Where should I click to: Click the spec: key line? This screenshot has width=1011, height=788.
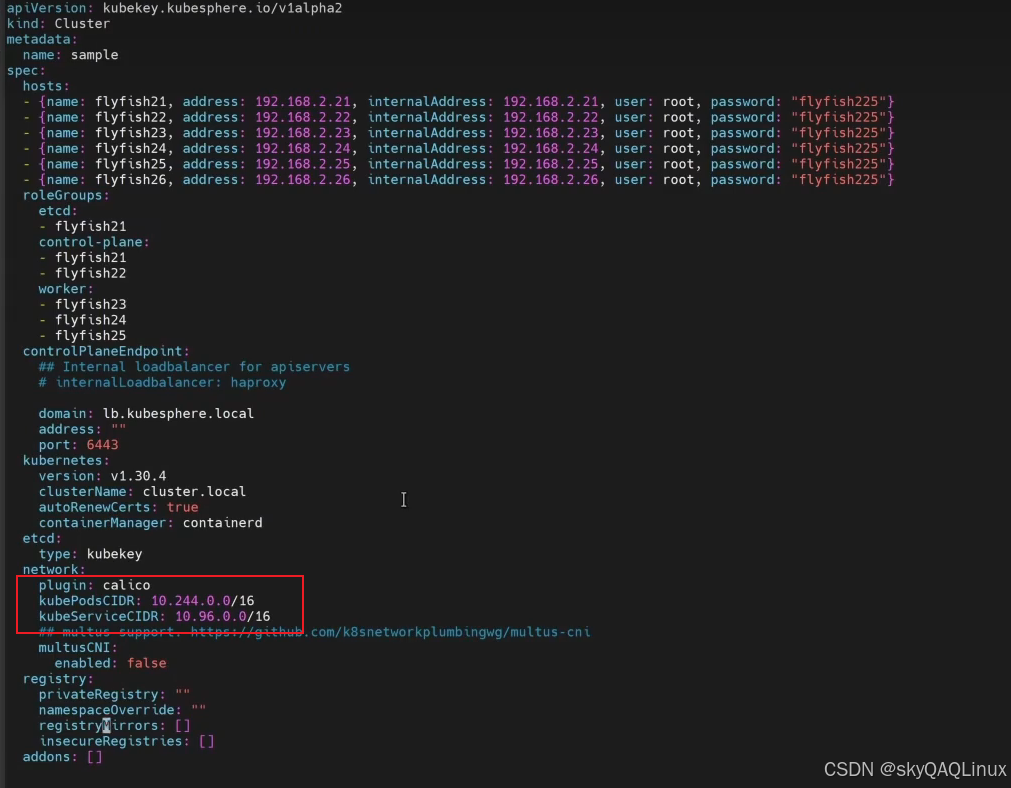pyautogui.click(x=26, y=70)
